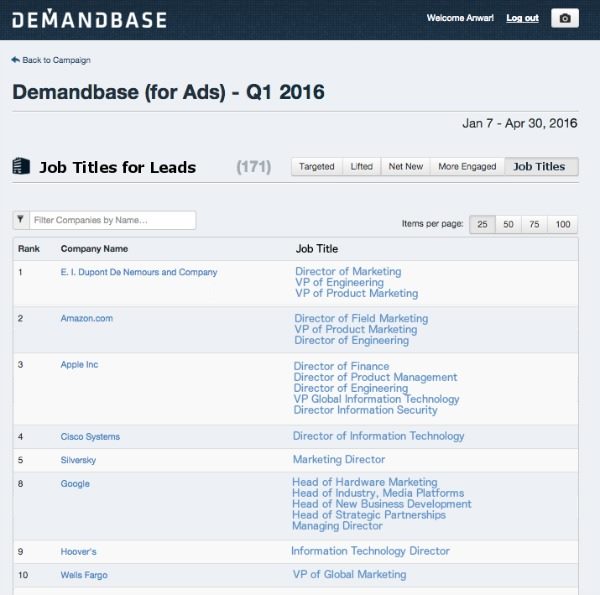Select the Job Titles tab
Image resolution: width=600 pixels, height=595 pixels.
coord(541,166)
